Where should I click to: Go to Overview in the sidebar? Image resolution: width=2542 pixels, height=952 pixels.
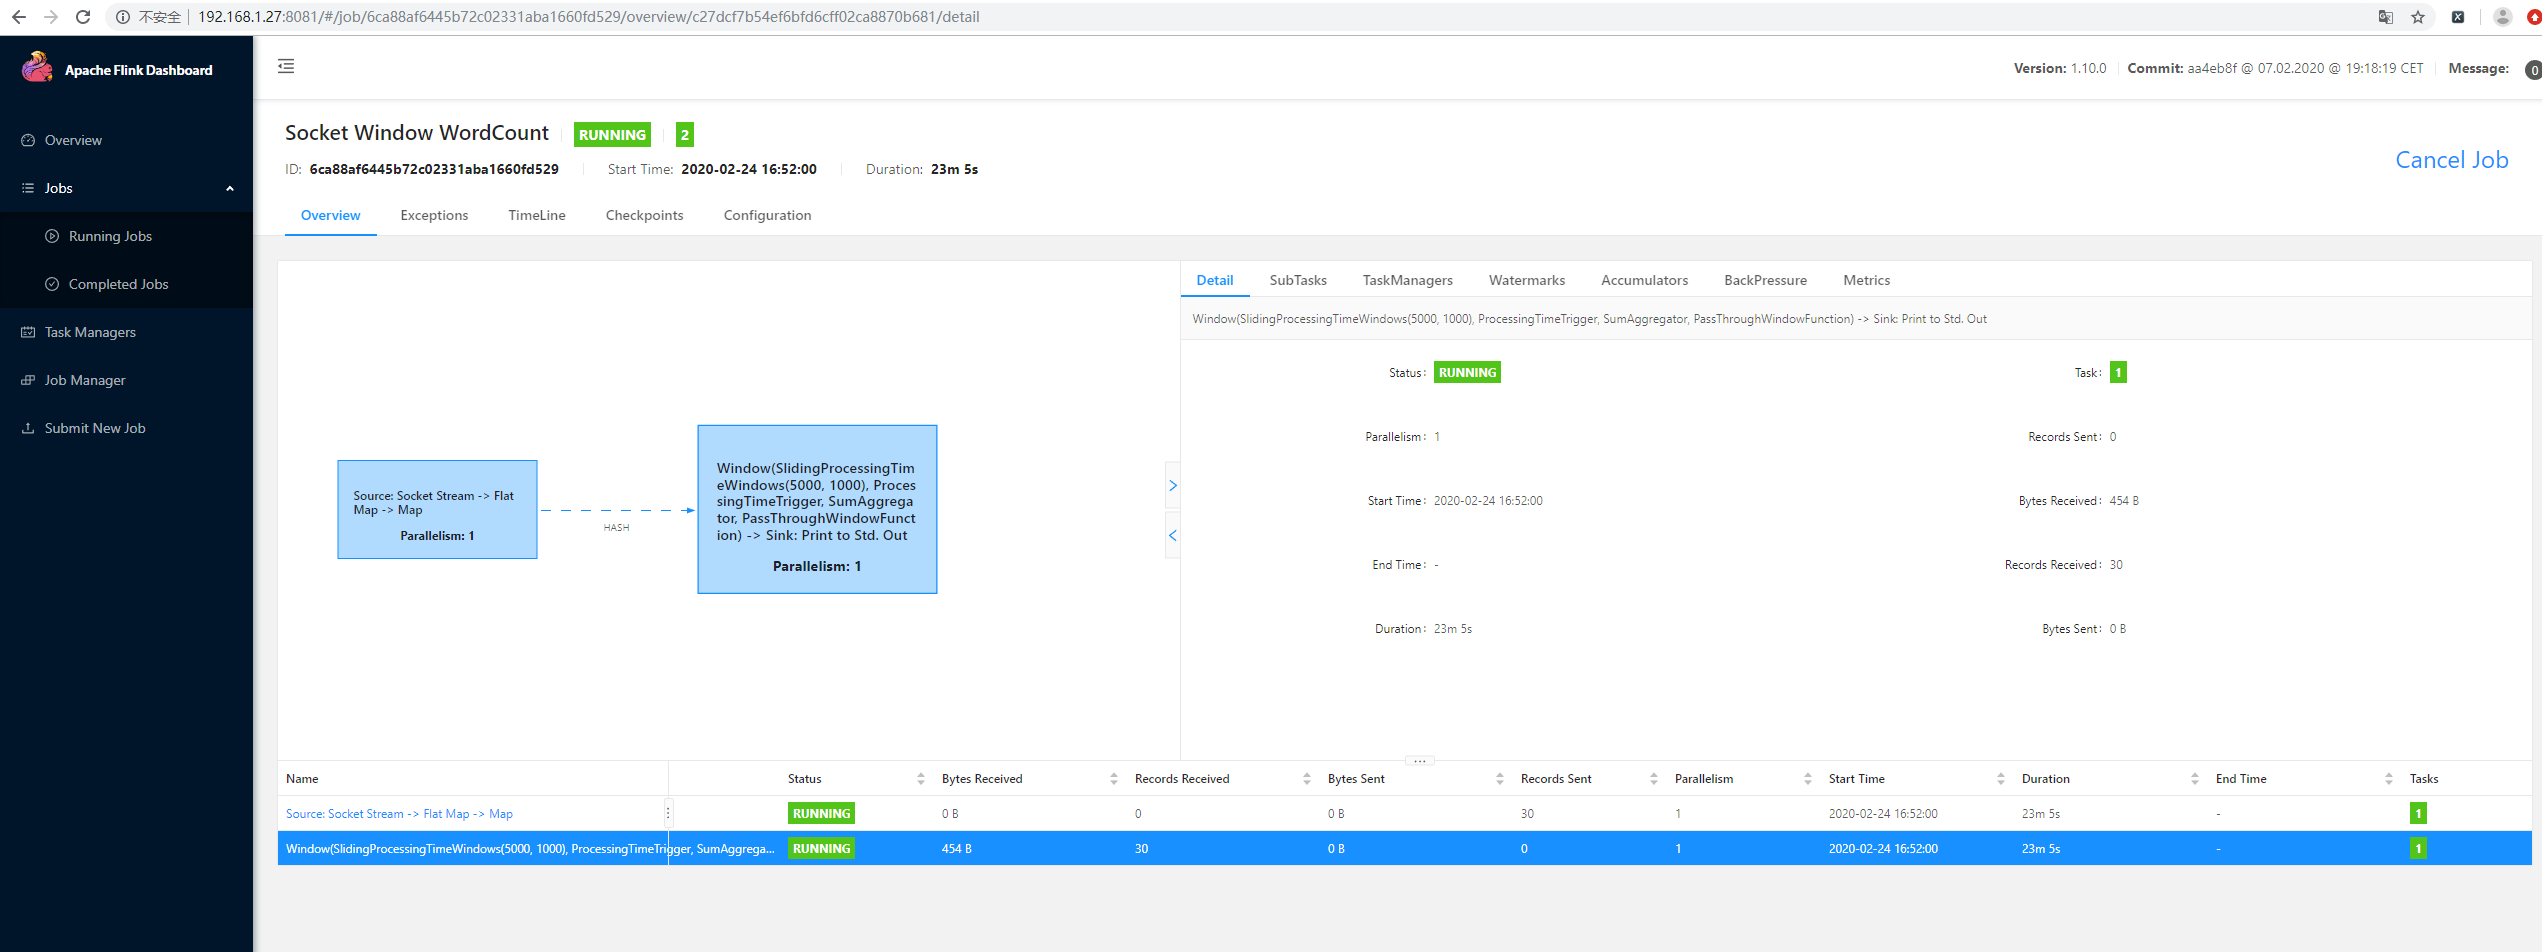pos(126,140)
